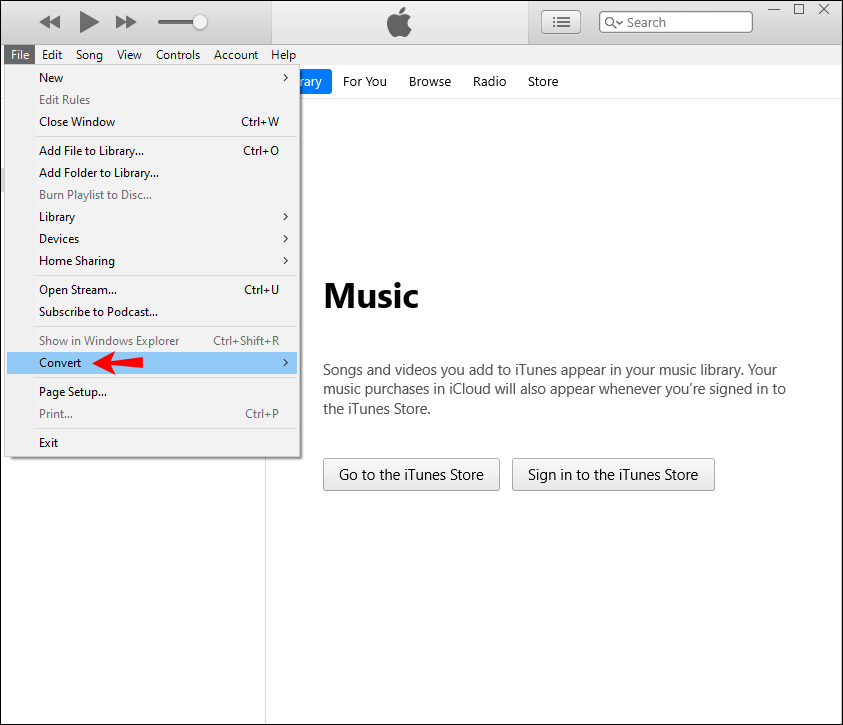
Task: Click Go to the iTunes Store button
Action: coord(411,475)
